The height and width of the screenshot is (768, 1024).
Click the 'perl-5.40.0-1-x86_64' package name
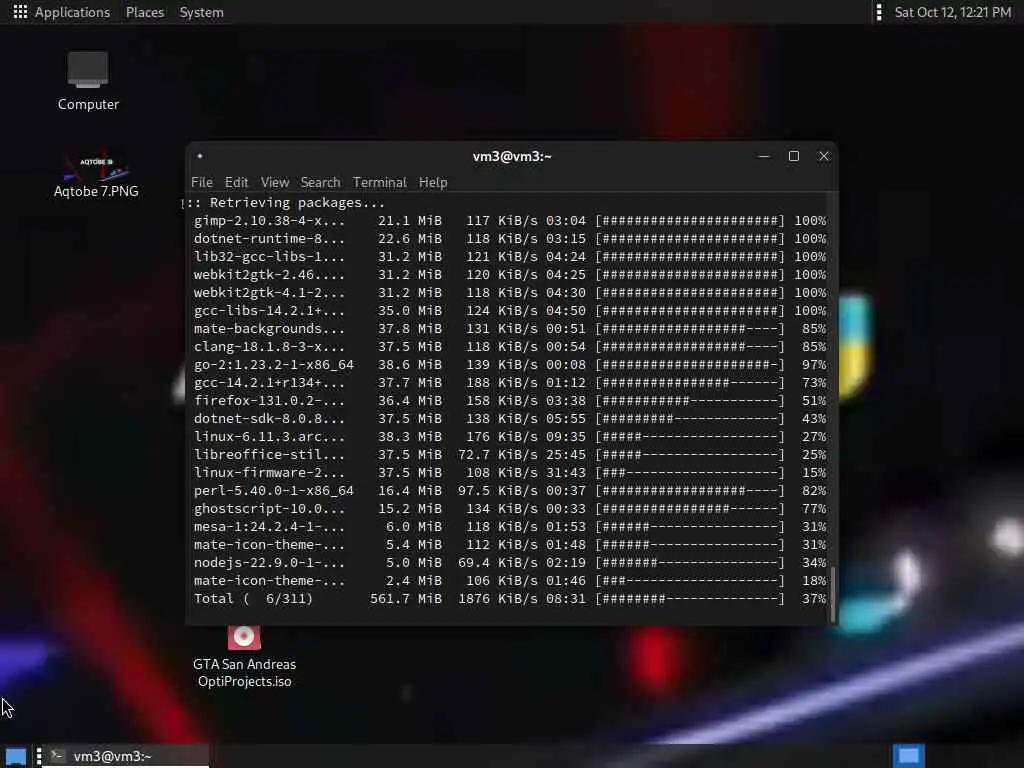pyautogui.click(x=274, y=490)
